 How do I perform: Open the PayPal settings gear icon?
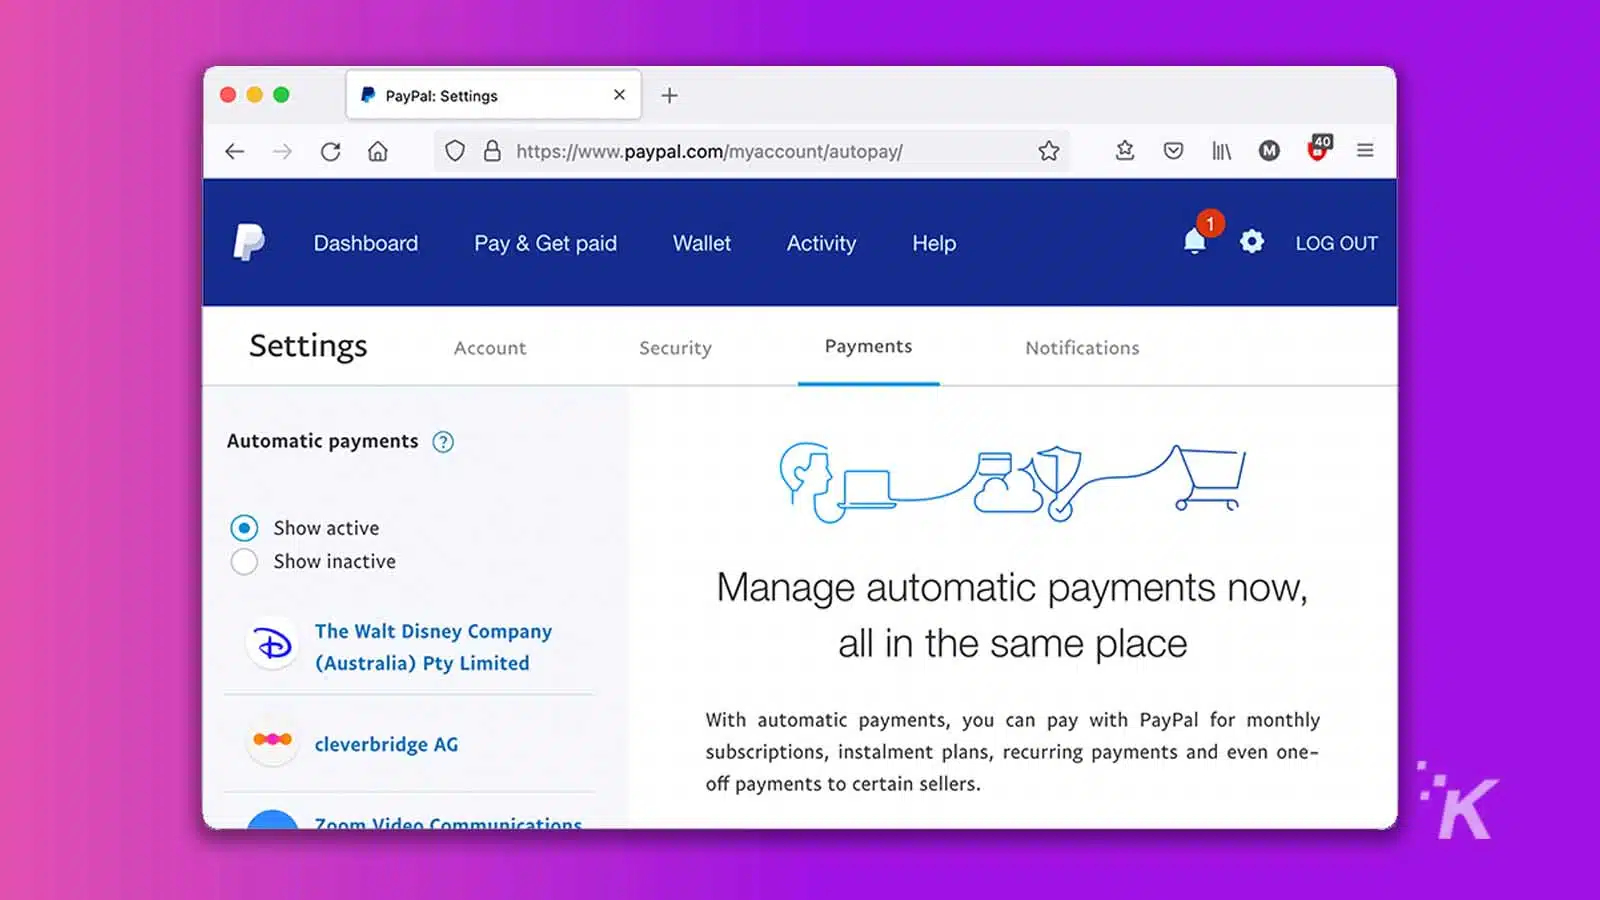click(1251, 242)
